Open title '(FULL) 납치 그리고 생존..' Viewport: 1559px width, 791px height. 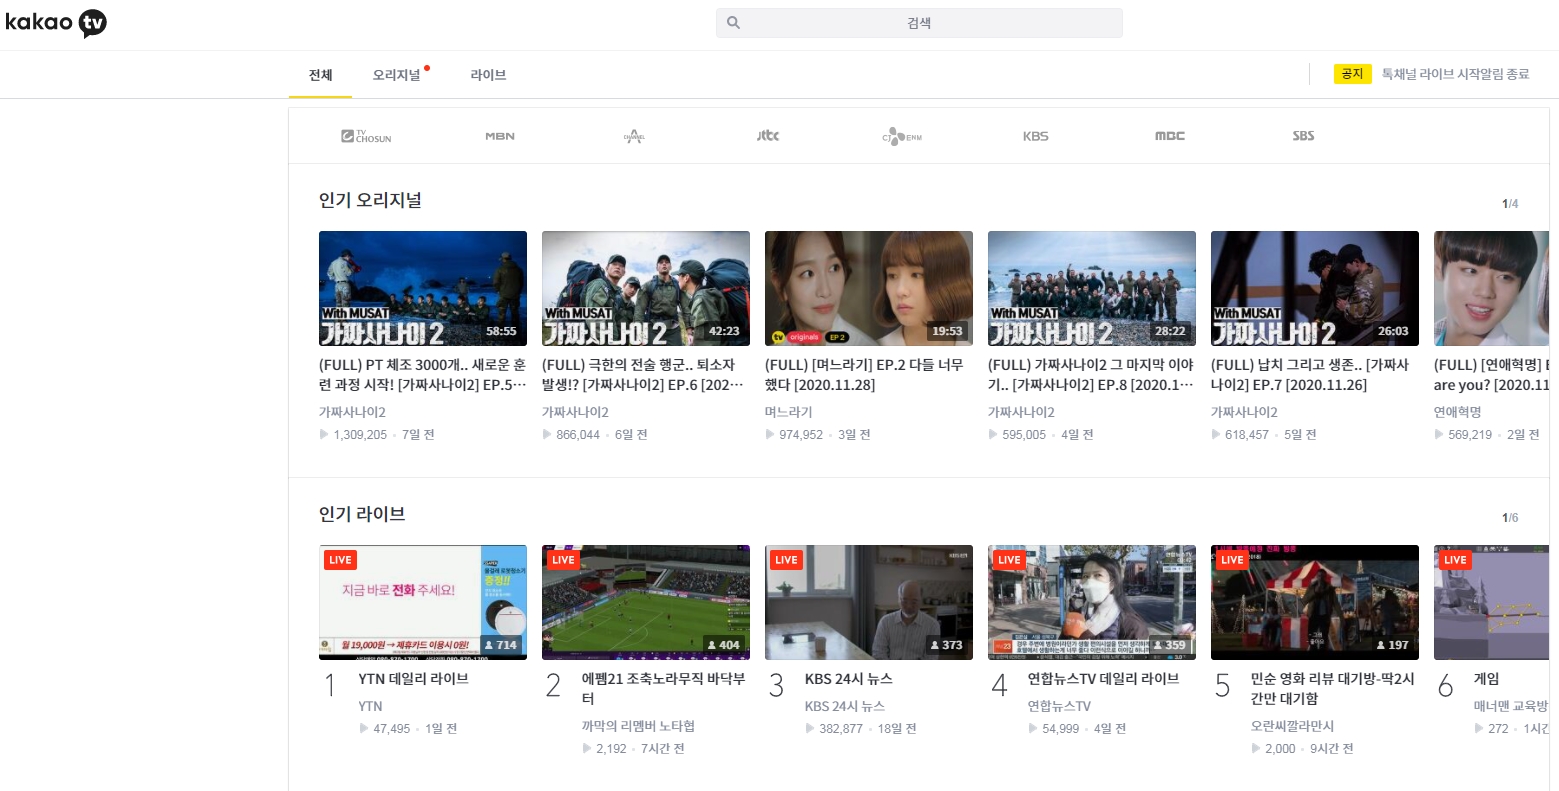coord(1310,375)
